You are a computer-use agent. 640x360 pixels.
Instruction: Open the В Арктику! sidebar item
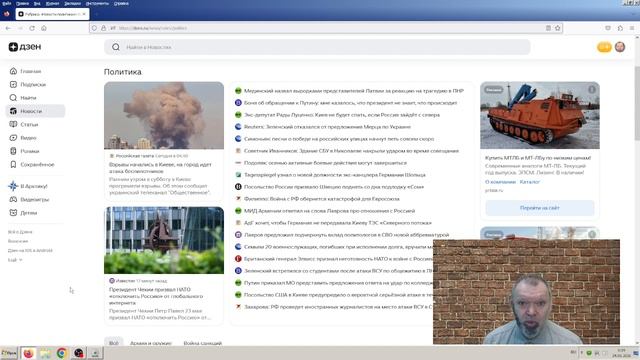point(28,186)
